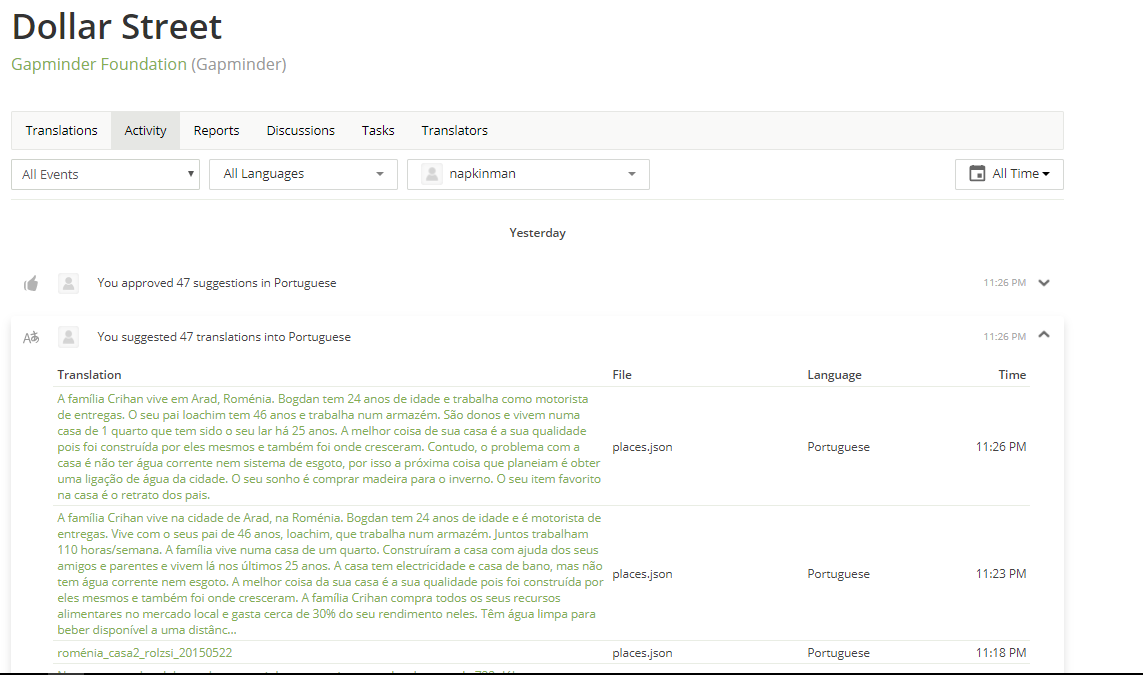Click Portuguese in the 11:18 PM row
The height and width of the screenshot is (675, 1143).
pos(838,652)
